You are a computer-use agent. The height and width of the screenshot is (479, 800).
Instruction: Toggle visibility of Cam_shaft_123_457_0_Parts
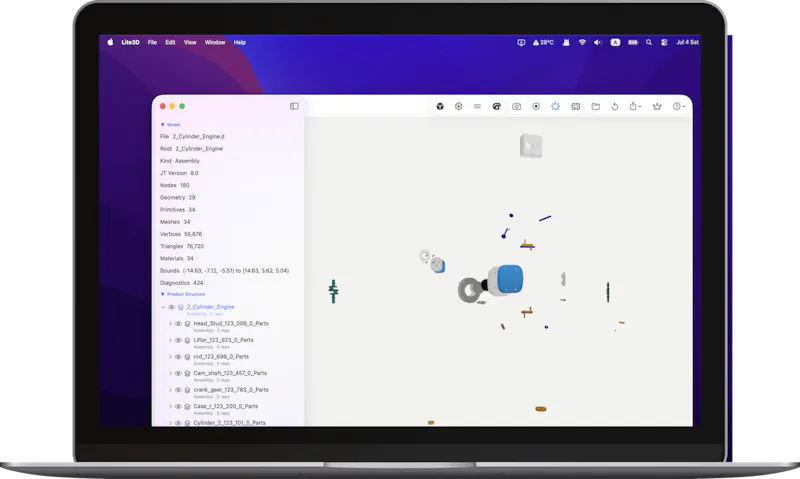(x=179, y=373)
